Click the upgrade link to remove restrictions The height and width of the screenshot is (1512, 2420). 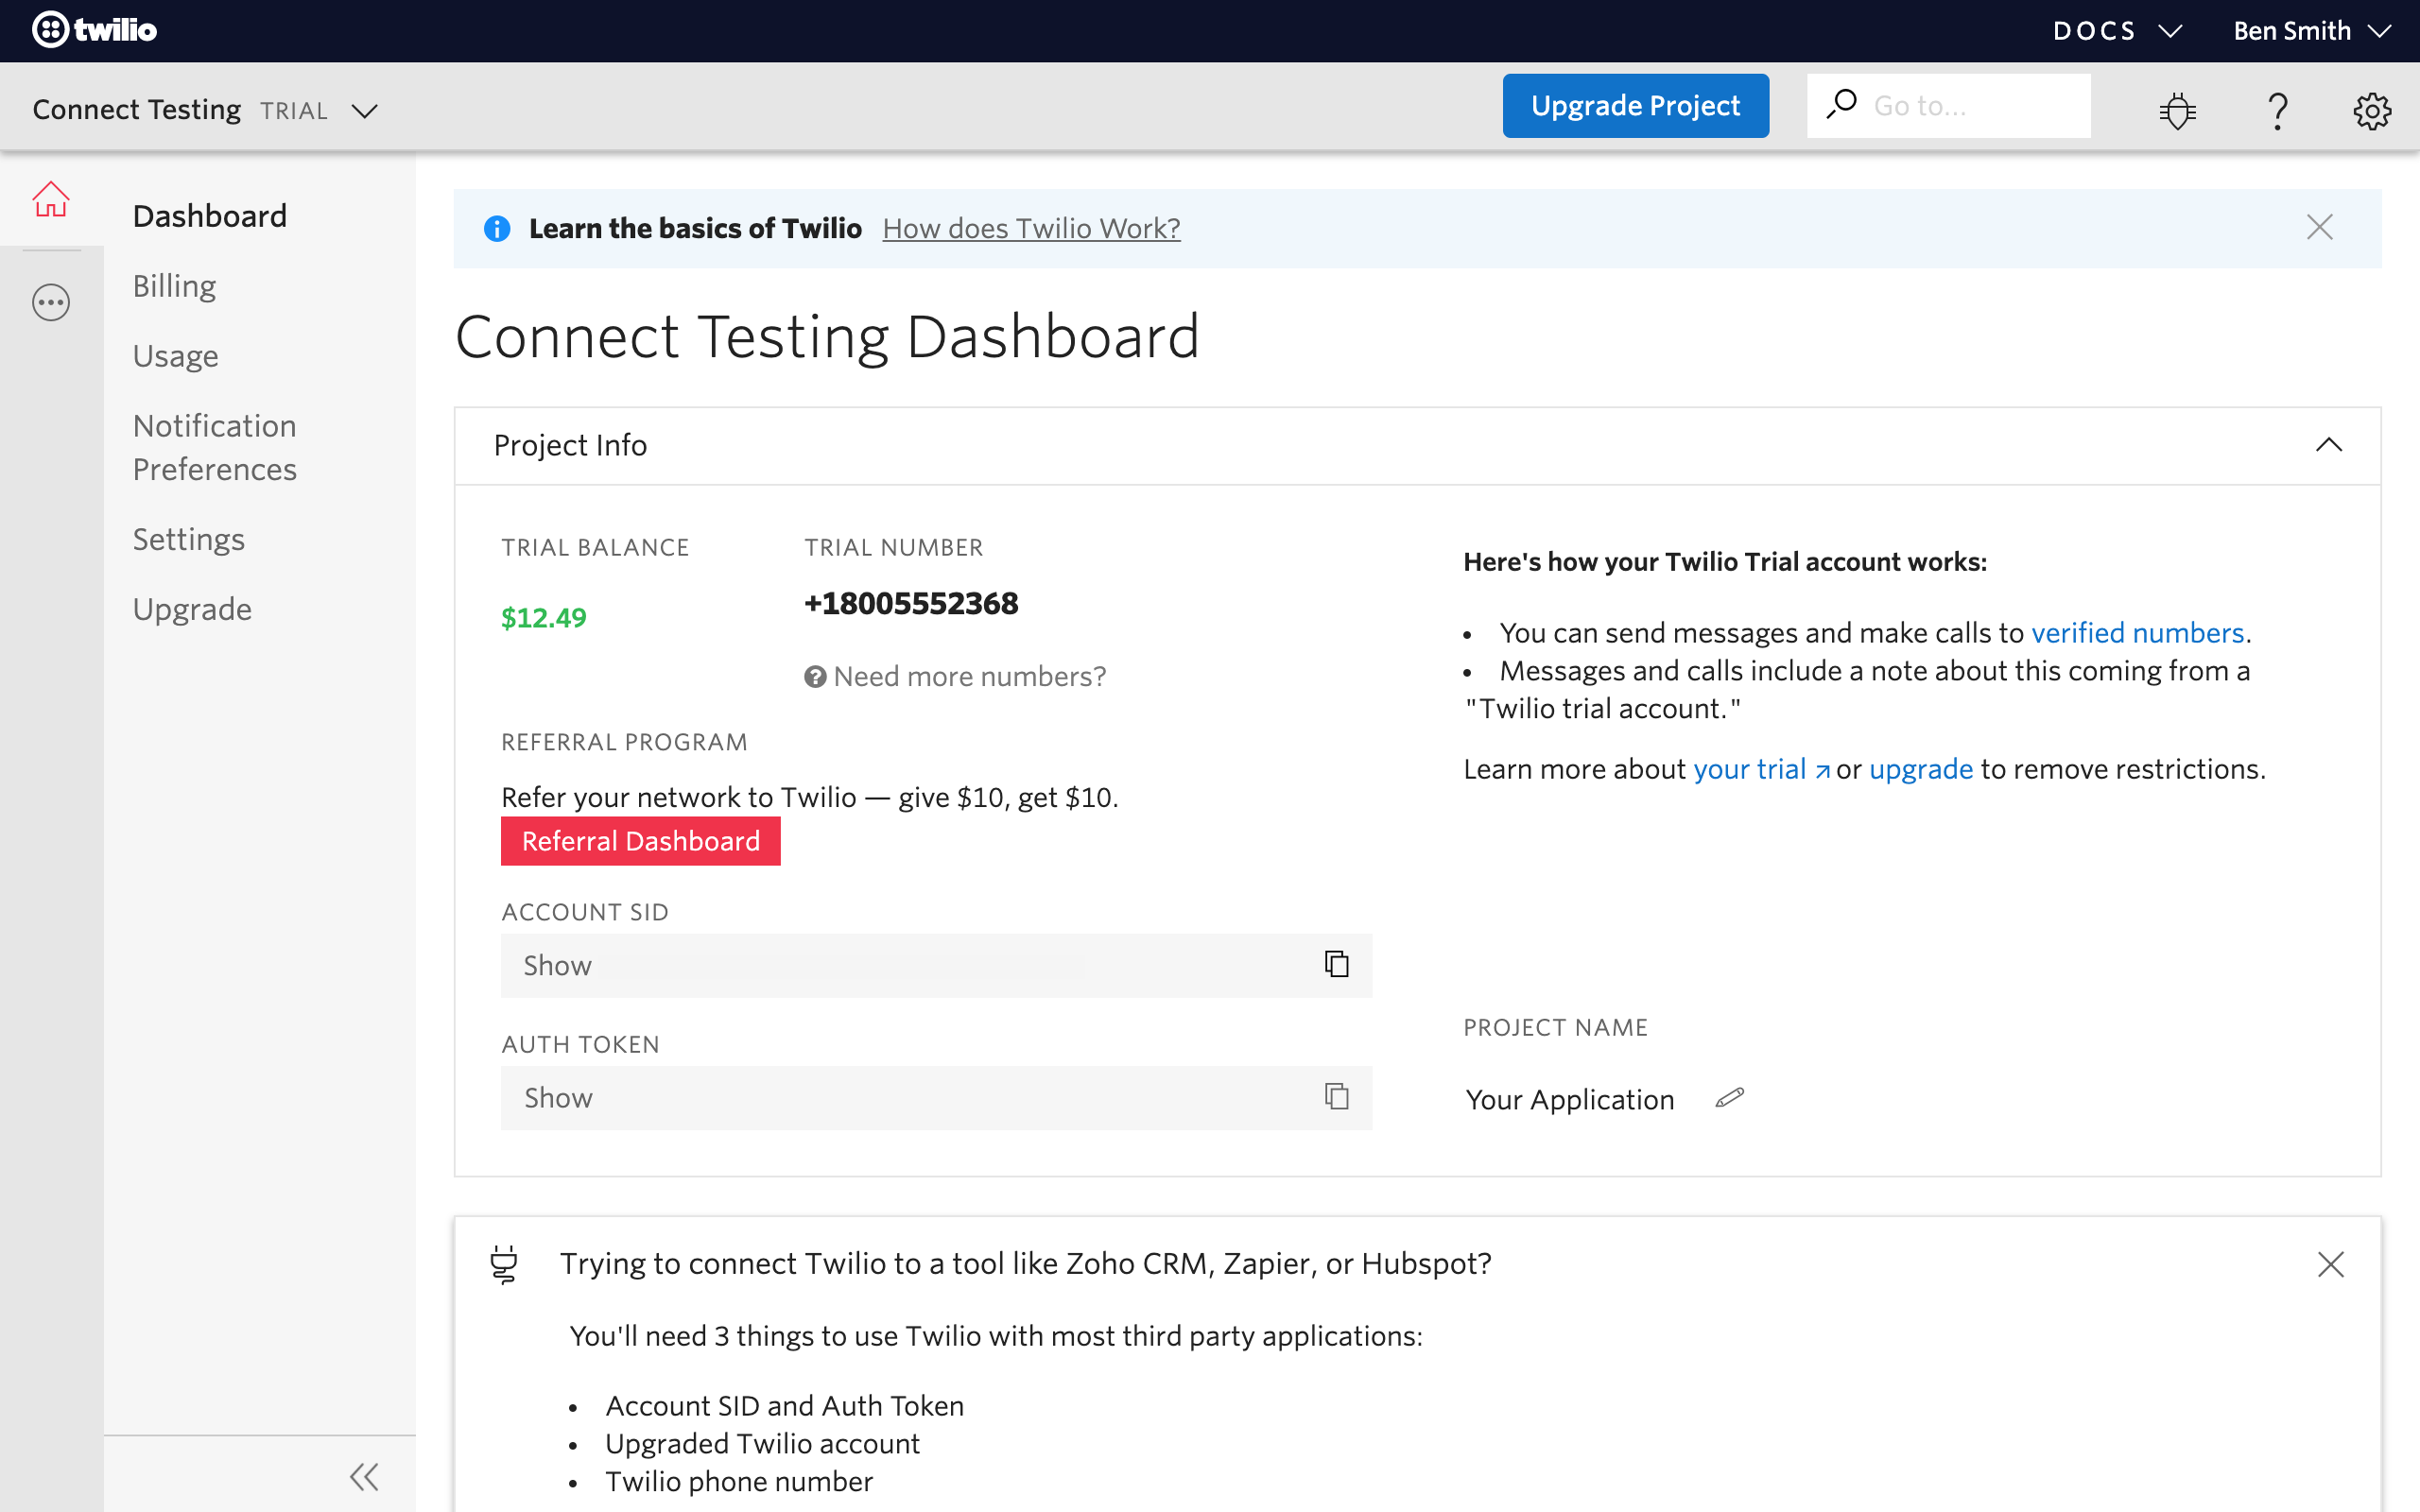point(1920,769)
